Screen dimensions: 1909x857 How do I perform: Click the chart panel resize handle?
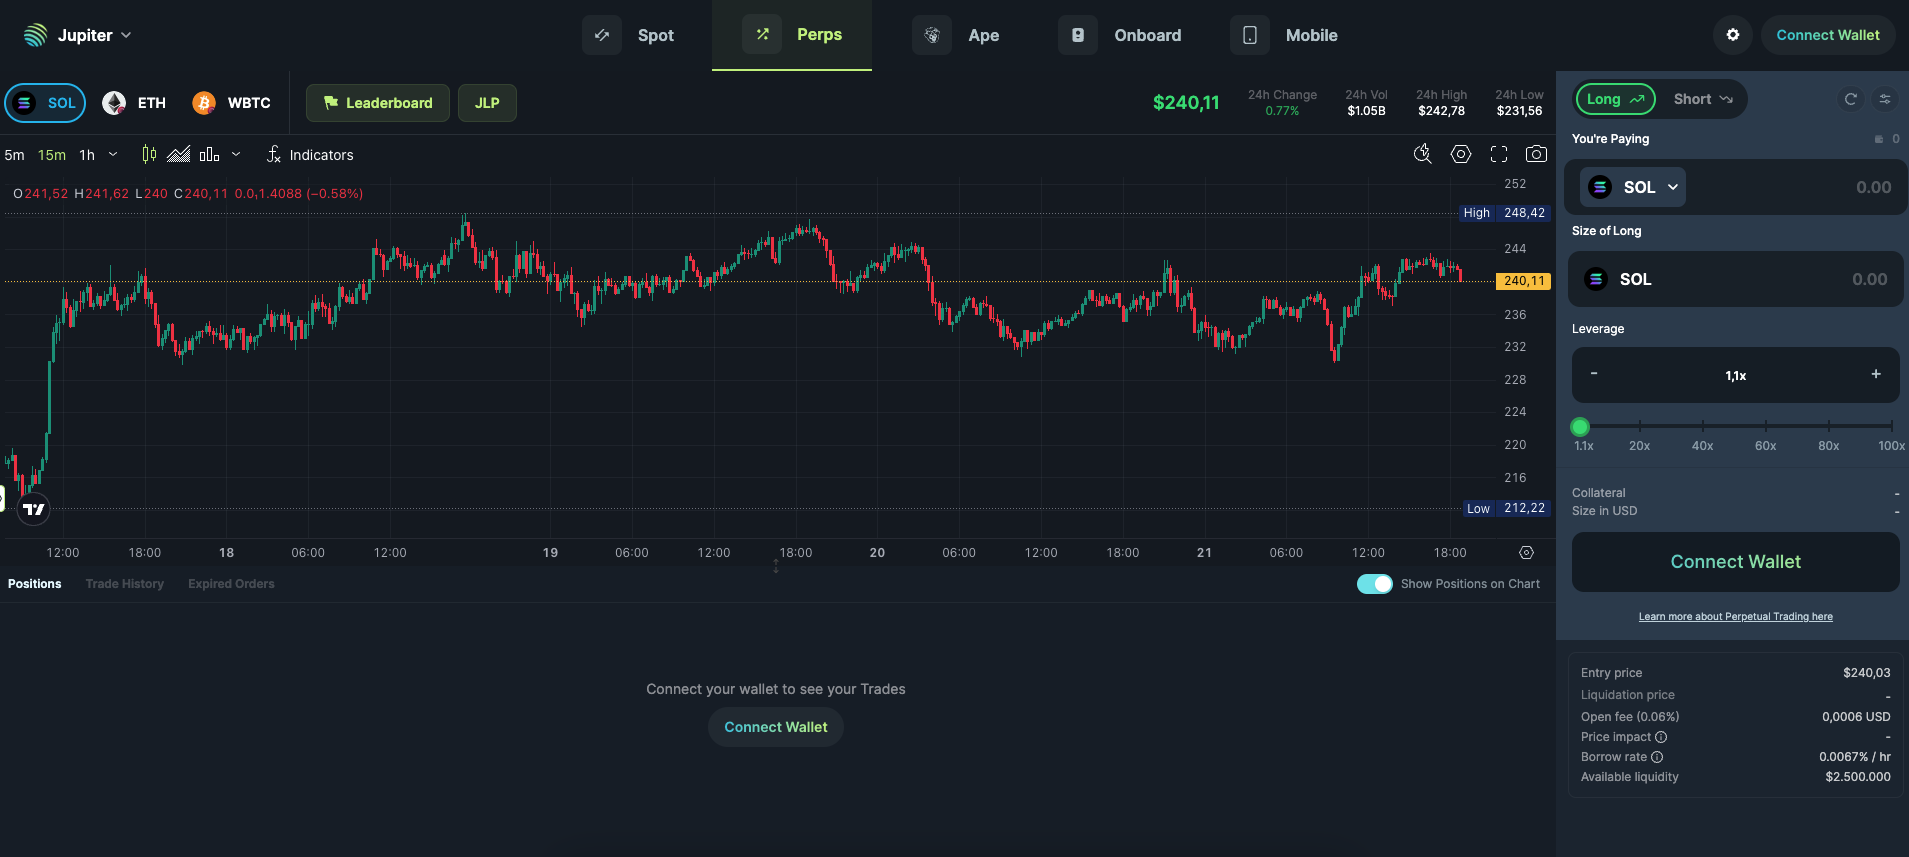point(776,566)
